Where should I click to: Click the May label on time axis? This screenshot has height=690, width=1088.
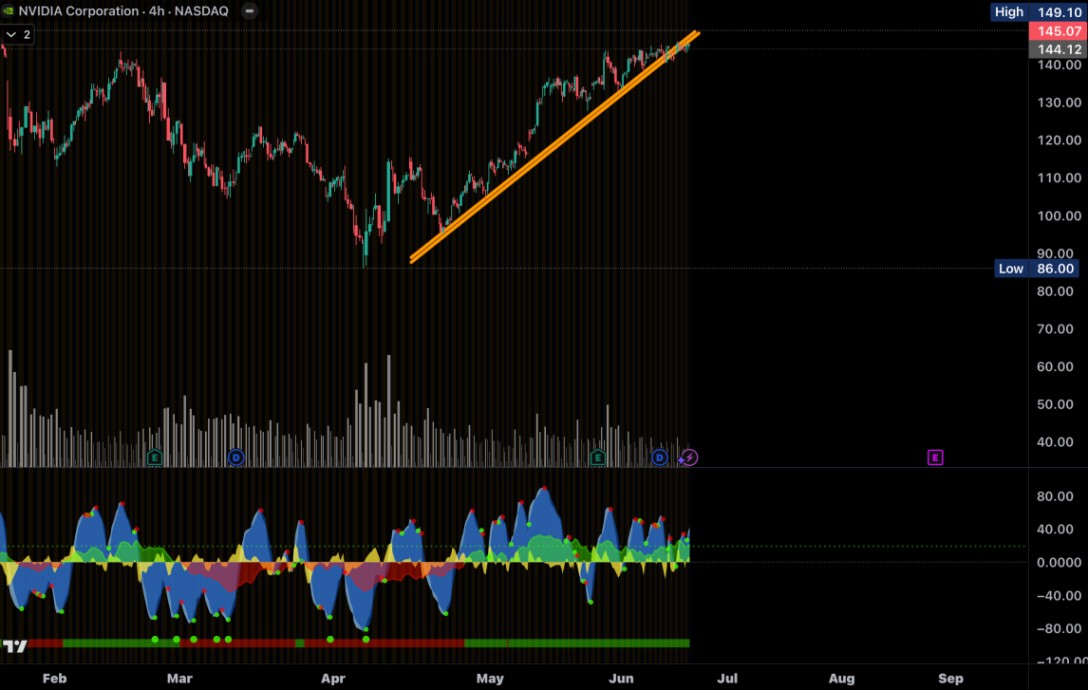click(490, 679)
